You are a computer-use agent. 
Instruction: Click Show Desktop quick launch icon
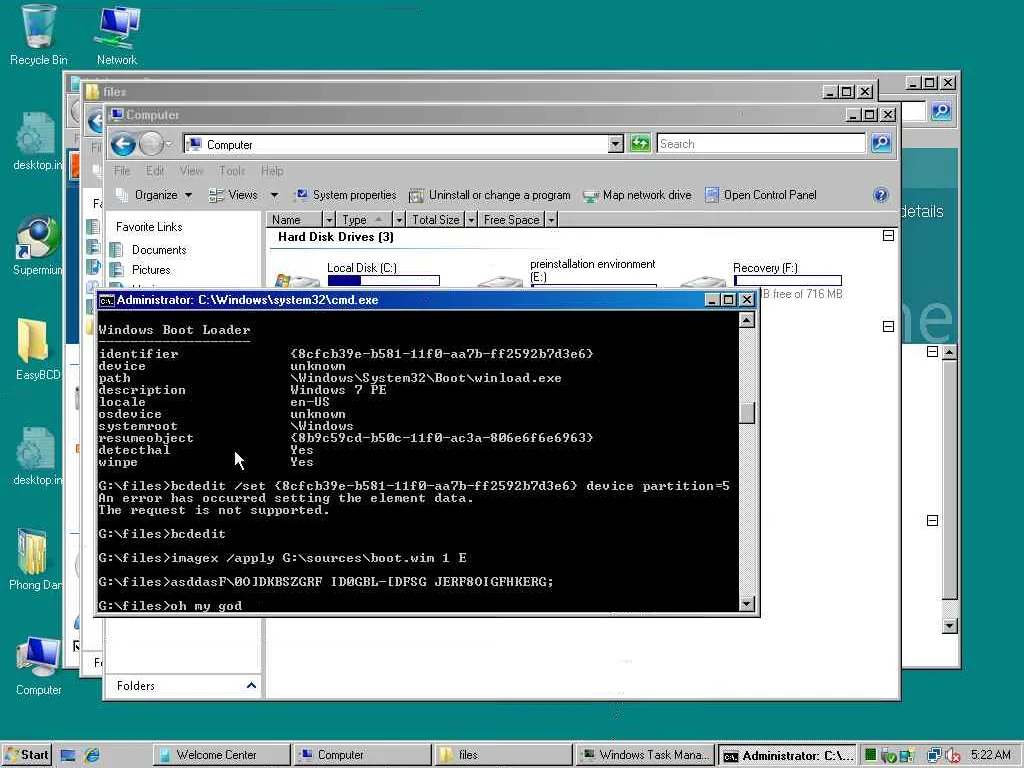(67, 755)
